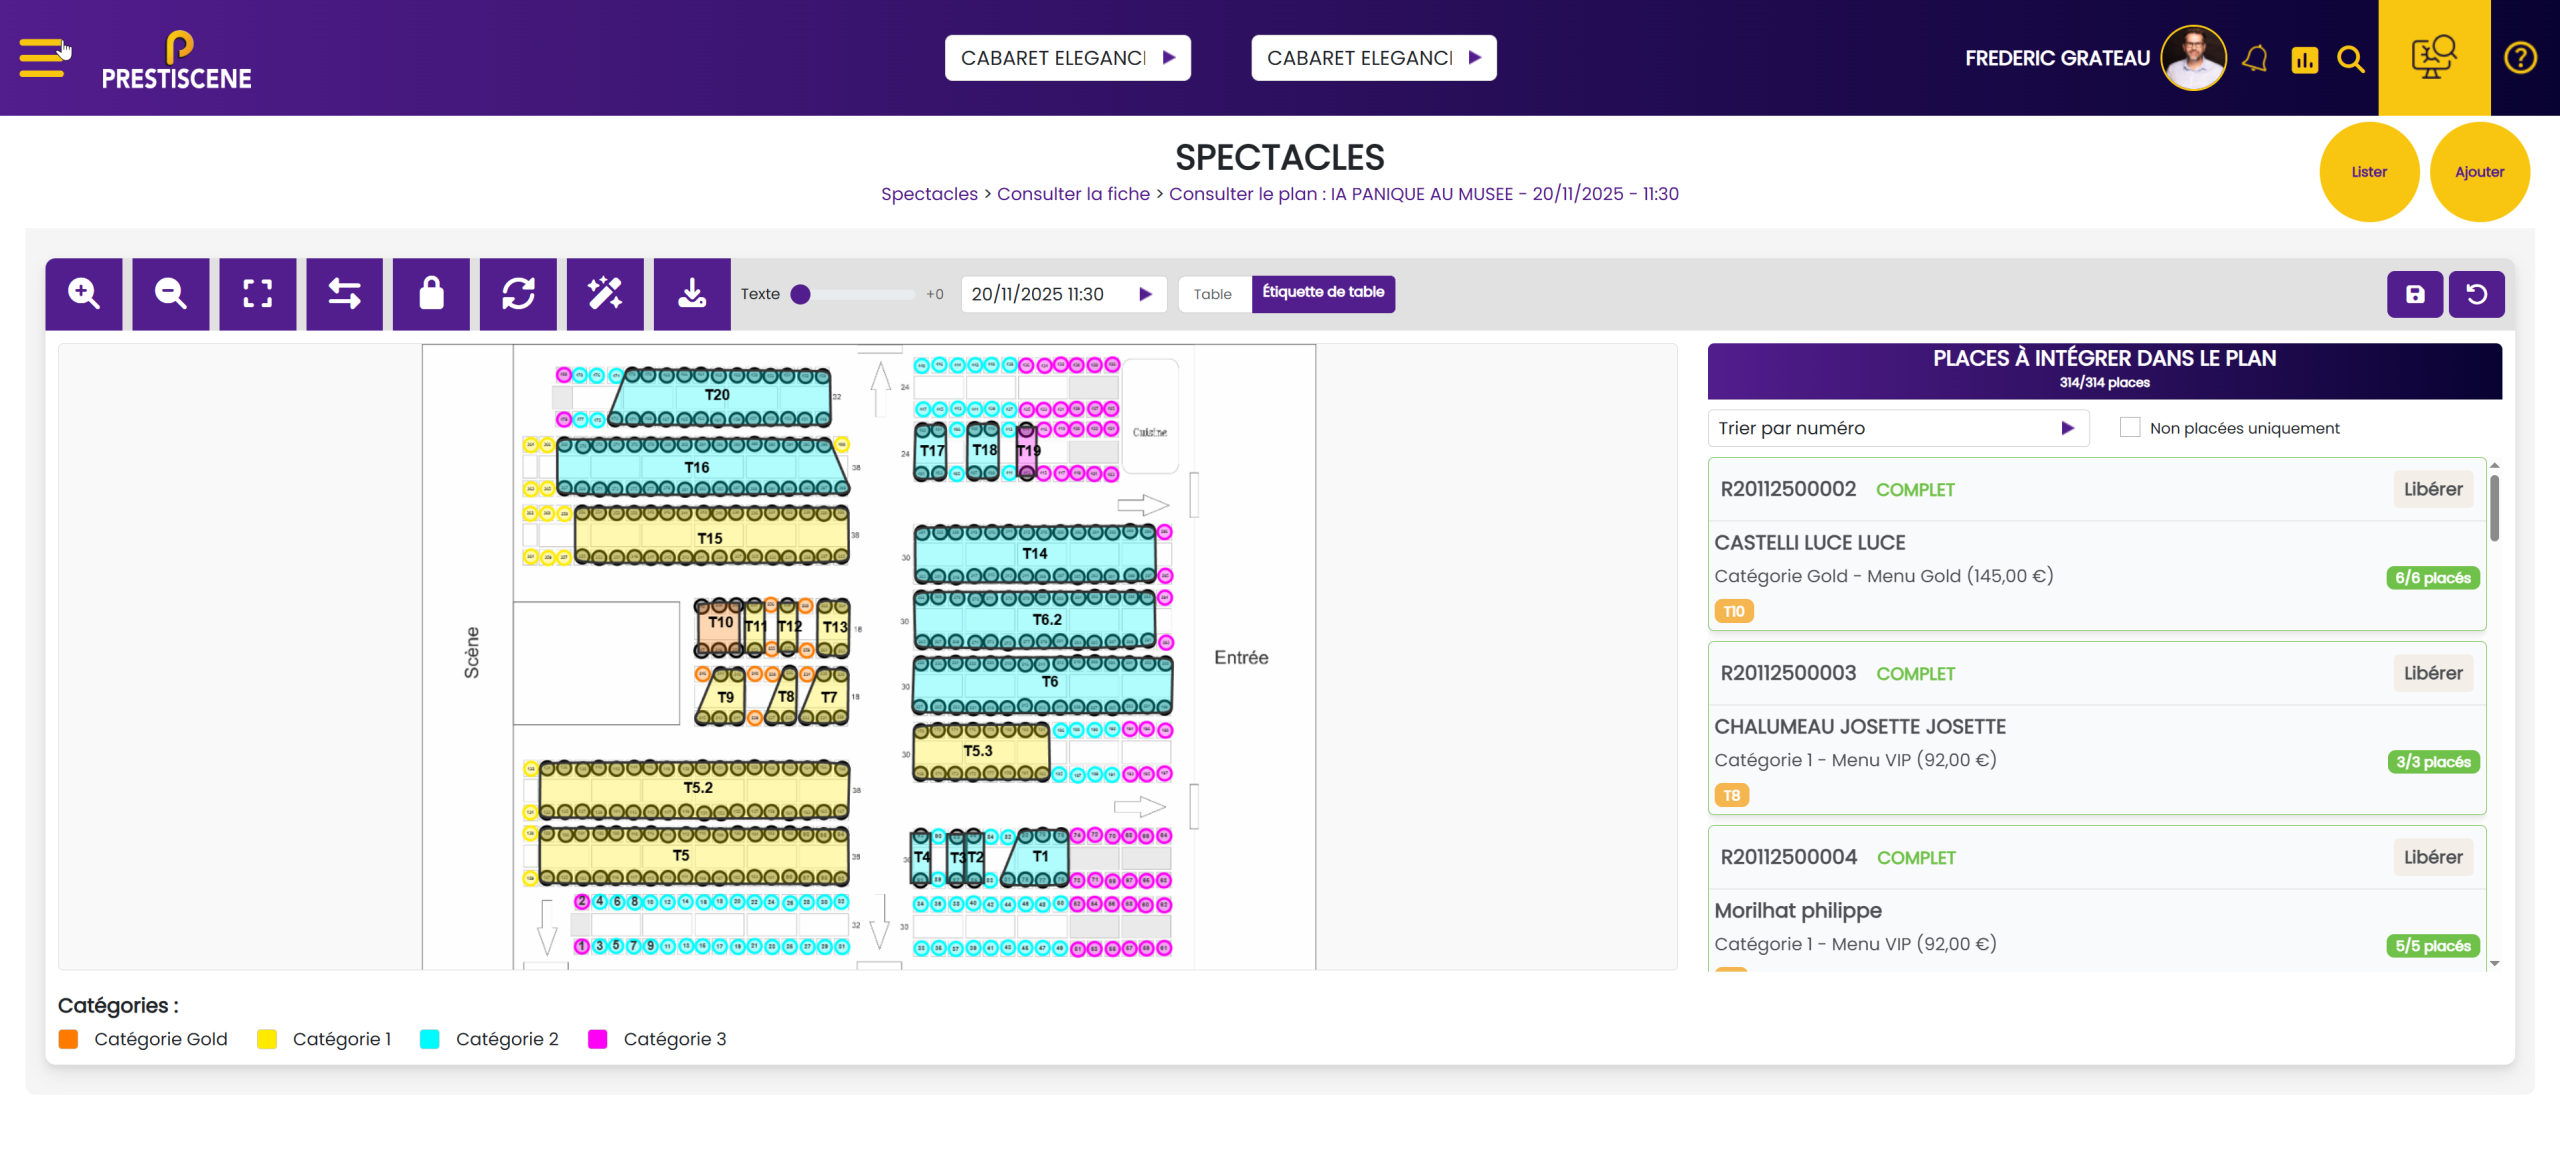This screenshot has width=2560, height=1153.
Task: Open the Trier par numéro dropdown
Action: 1896,428
